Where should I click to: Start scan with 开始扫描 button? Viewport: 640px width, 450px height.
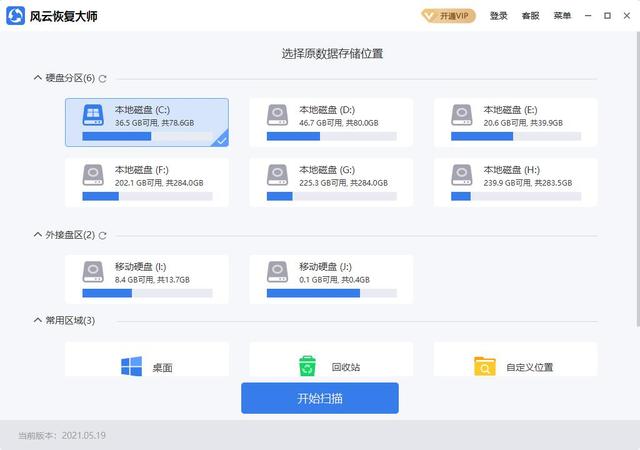click(320, 398)
